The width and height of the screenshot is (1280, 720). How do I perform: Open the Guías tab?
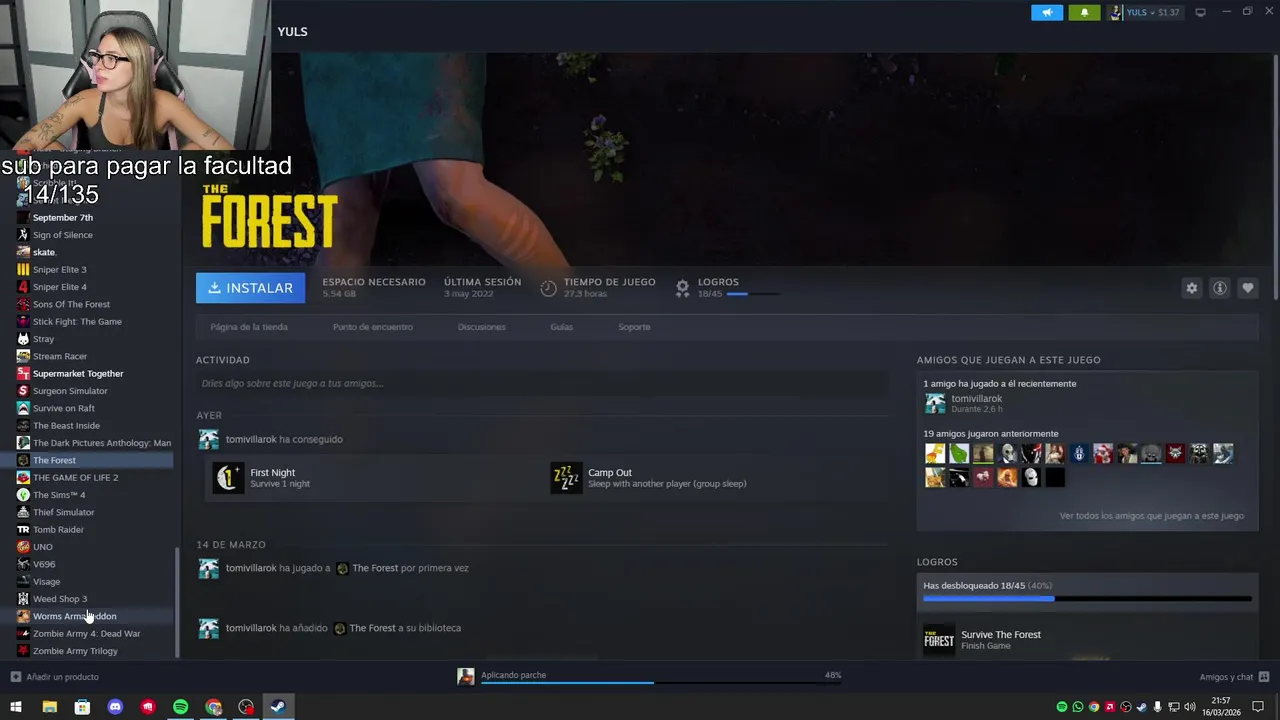pos(561,327)
